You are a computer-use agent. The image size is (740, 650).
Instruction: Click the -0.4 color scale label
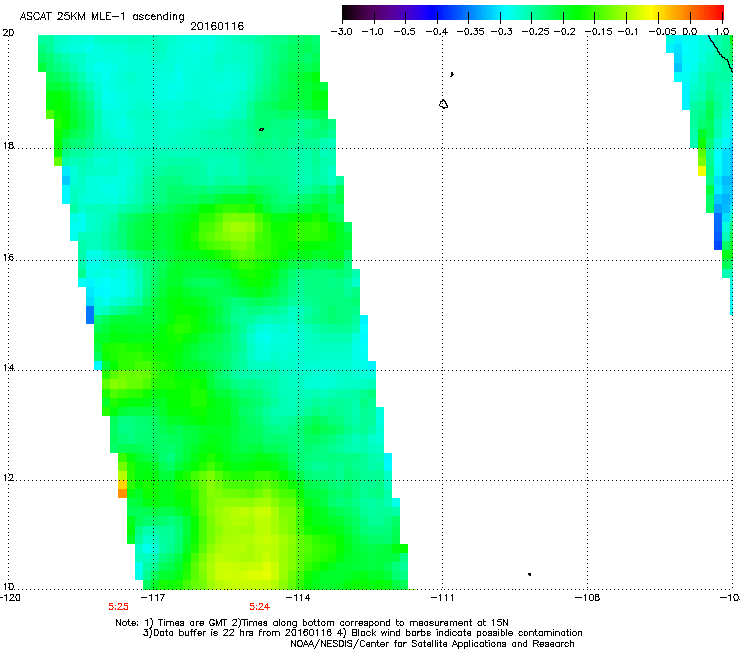click(437, 32)
